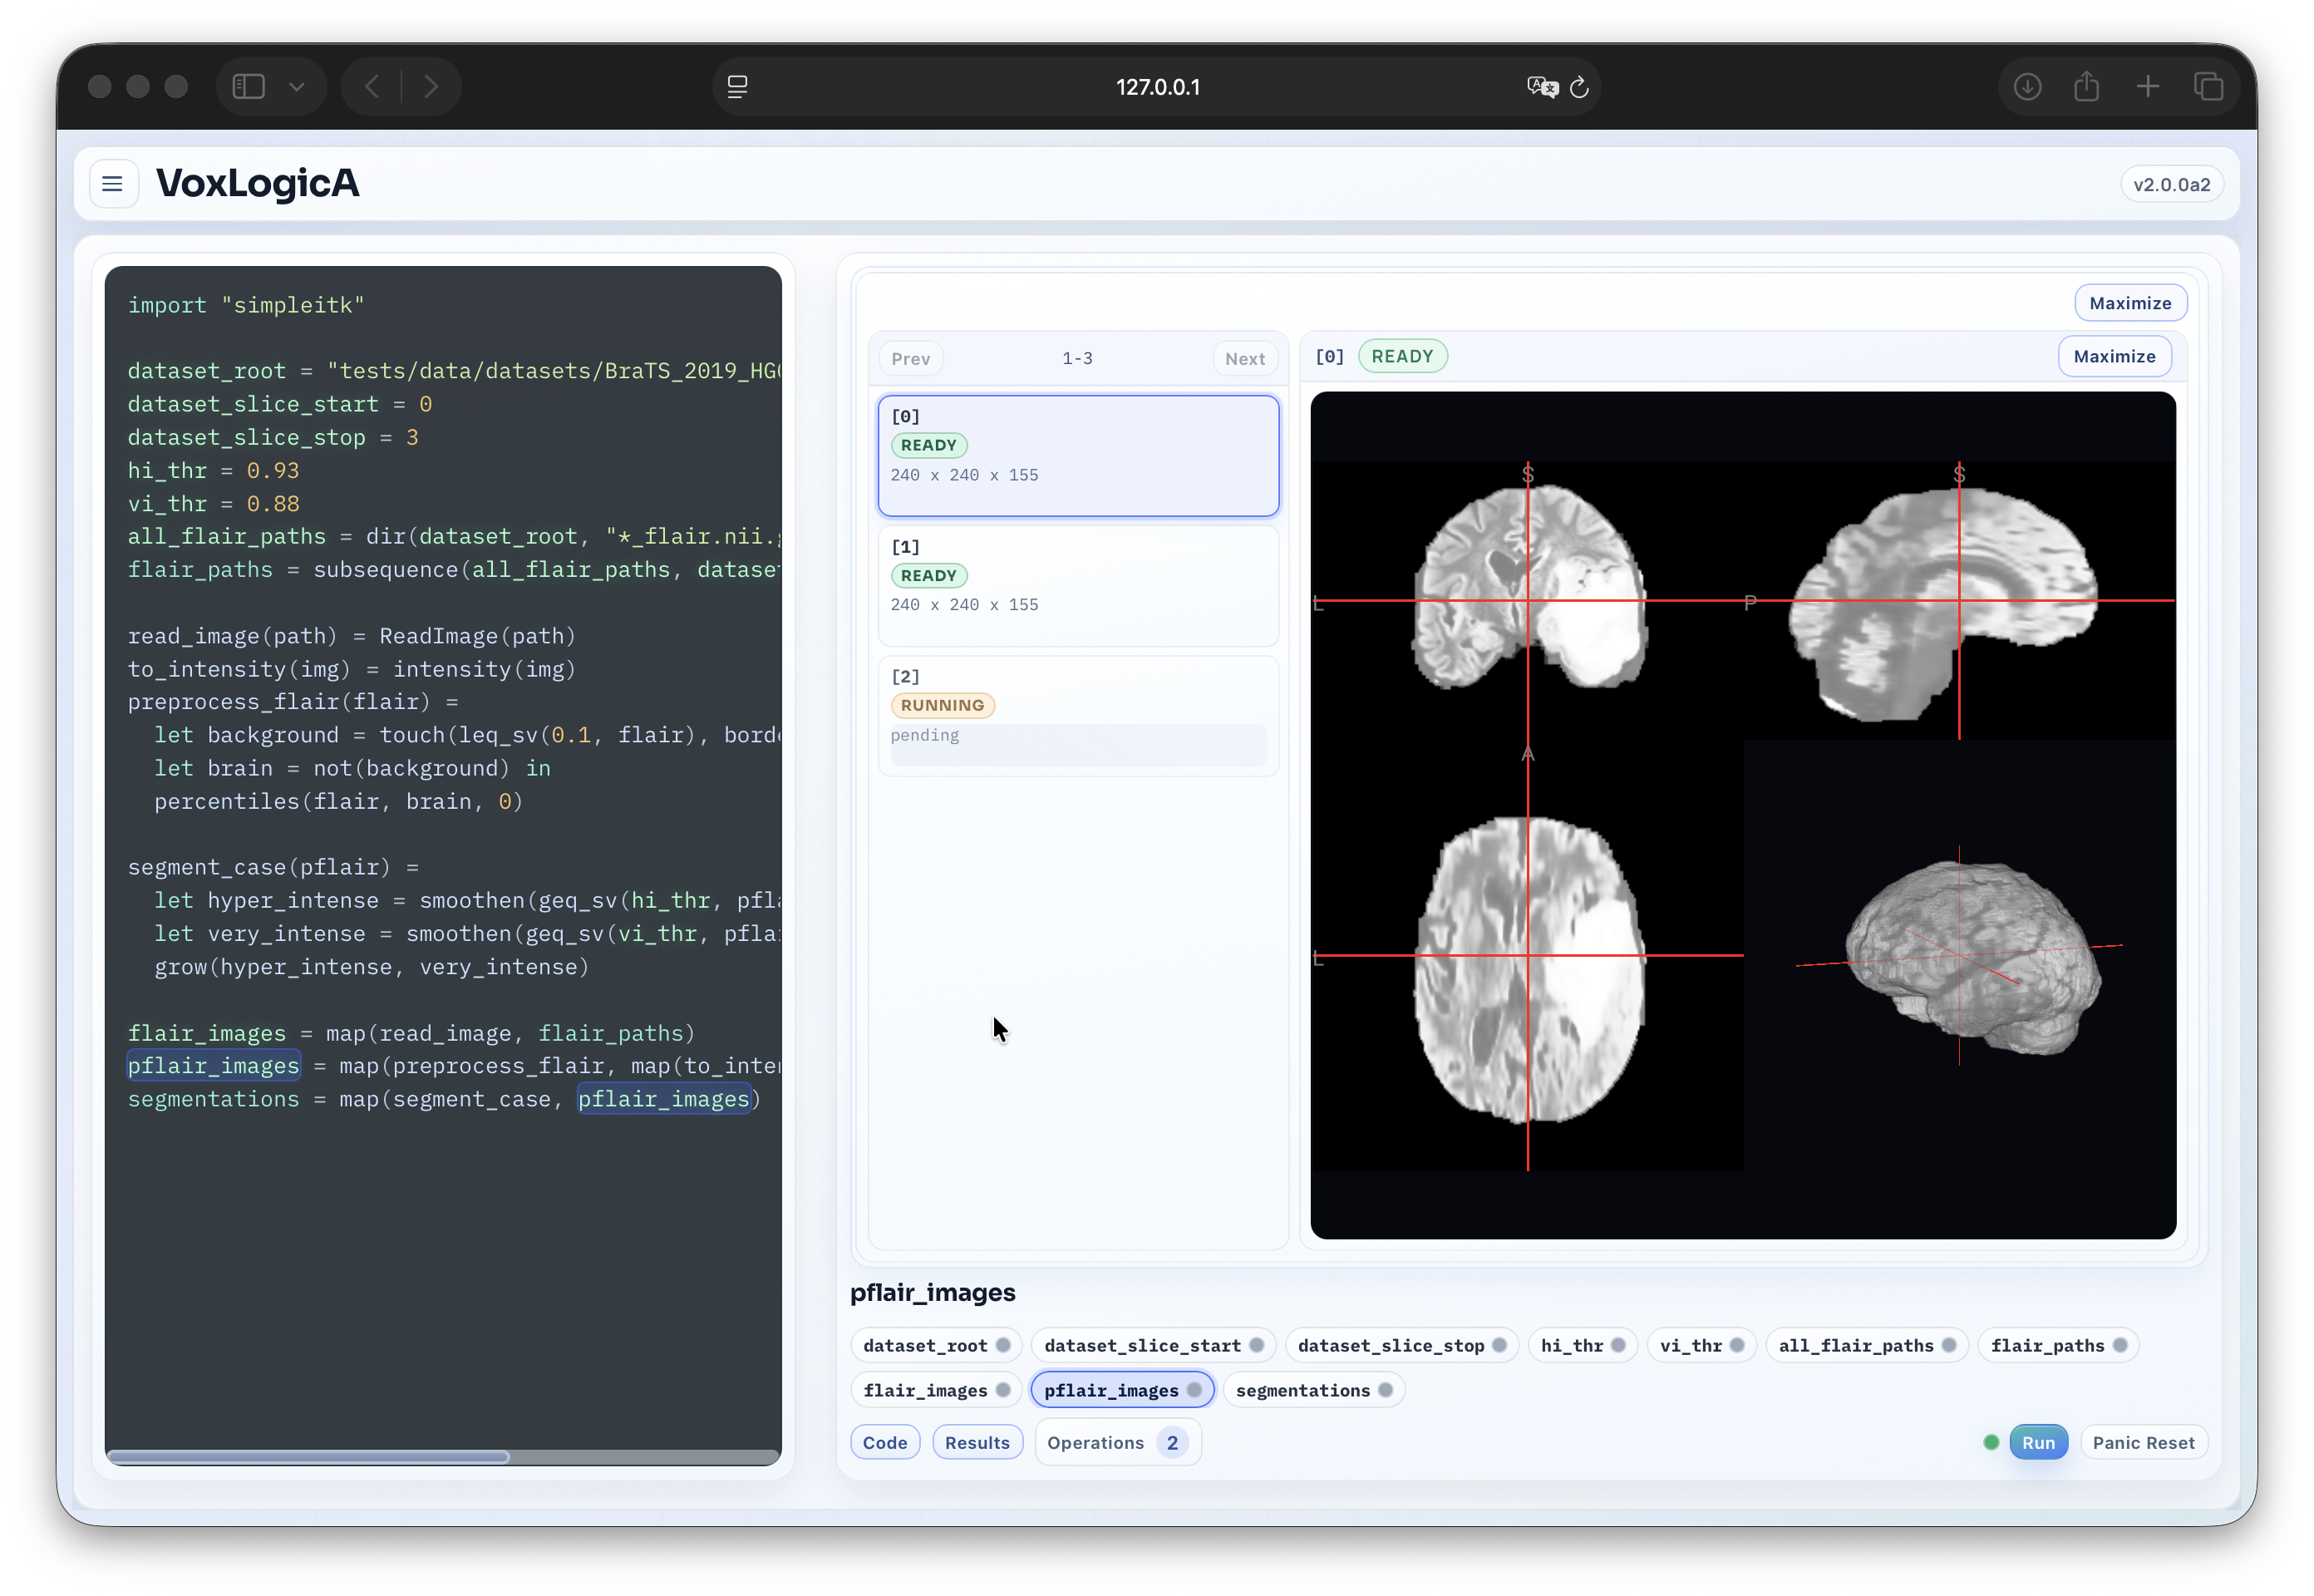Expand the Operations panel showing 2

point(1116,1442)
